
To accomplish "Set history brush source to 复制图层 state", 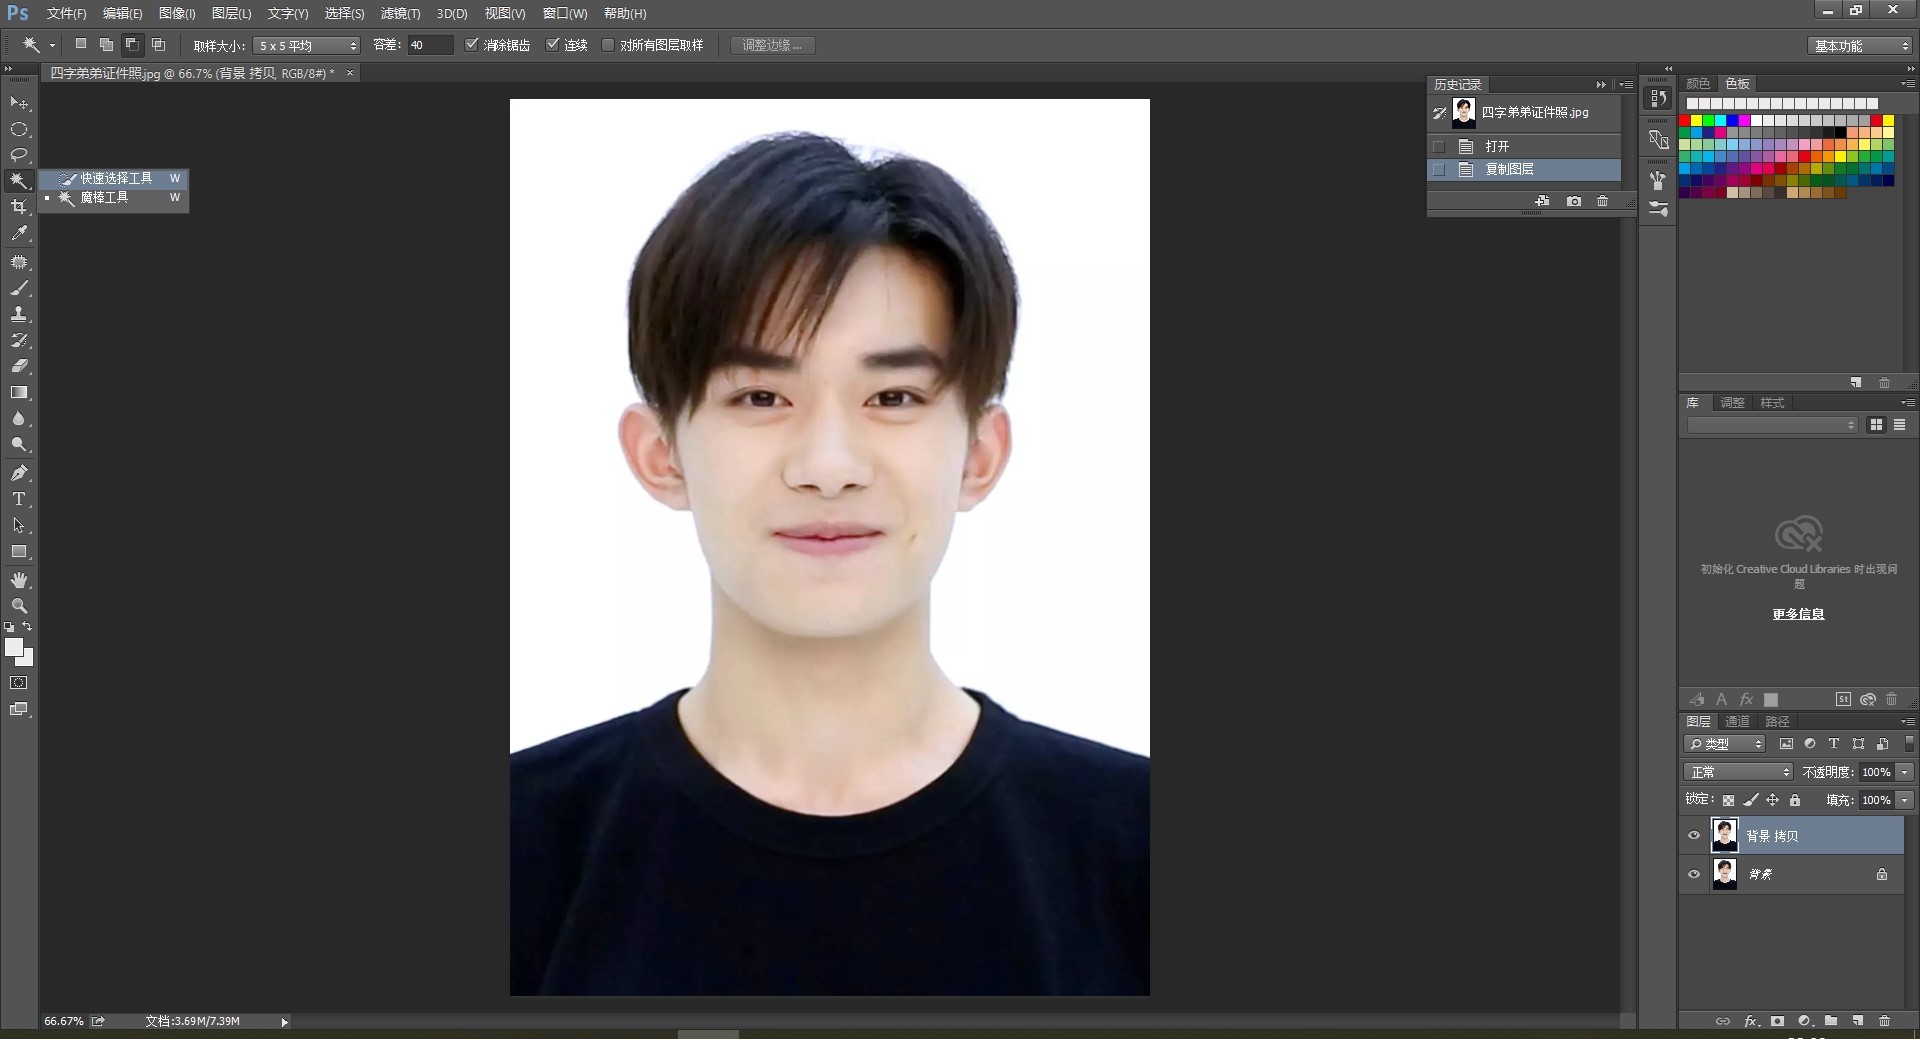I will point(1439,170).
